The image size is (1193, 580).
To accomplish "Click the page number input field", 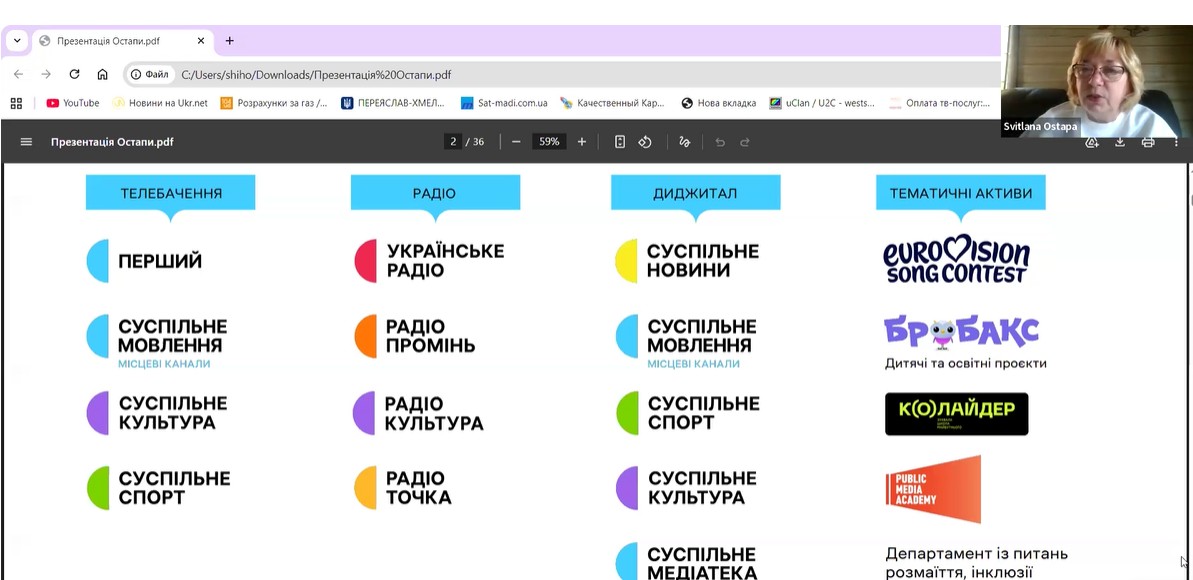I will tap(453, 142).
